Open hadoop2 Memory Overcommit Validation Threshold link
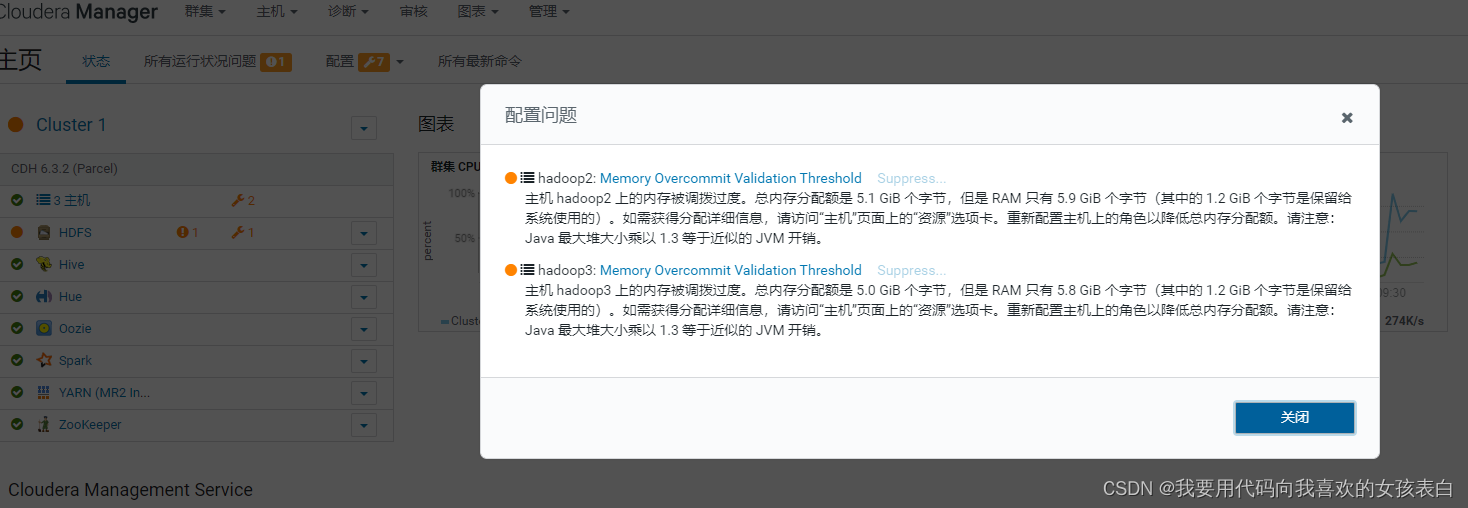Screen dimensions: 1468x508 tap(730, 178)
